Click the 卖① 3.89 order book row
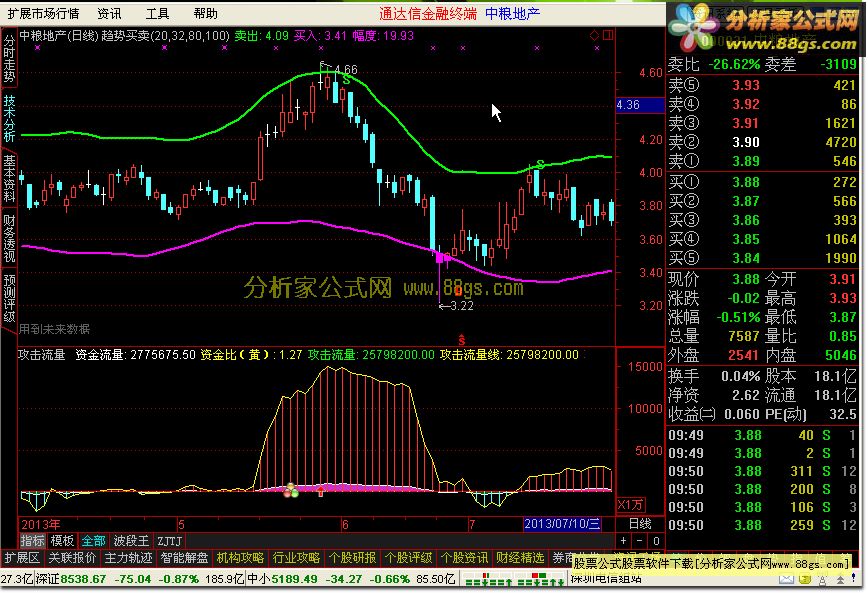The image size is (868, 593). (762, 161)
